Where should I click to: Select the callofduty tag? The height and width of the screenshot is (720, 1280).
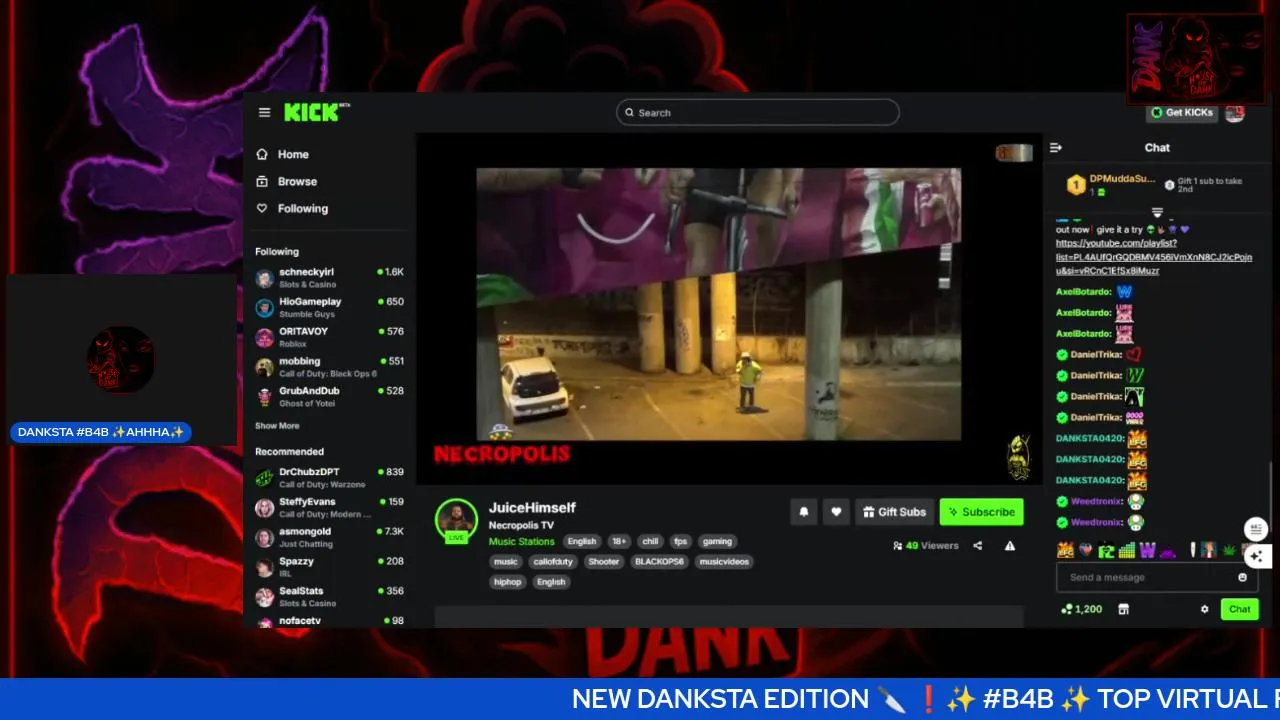[x=552, y=561]
